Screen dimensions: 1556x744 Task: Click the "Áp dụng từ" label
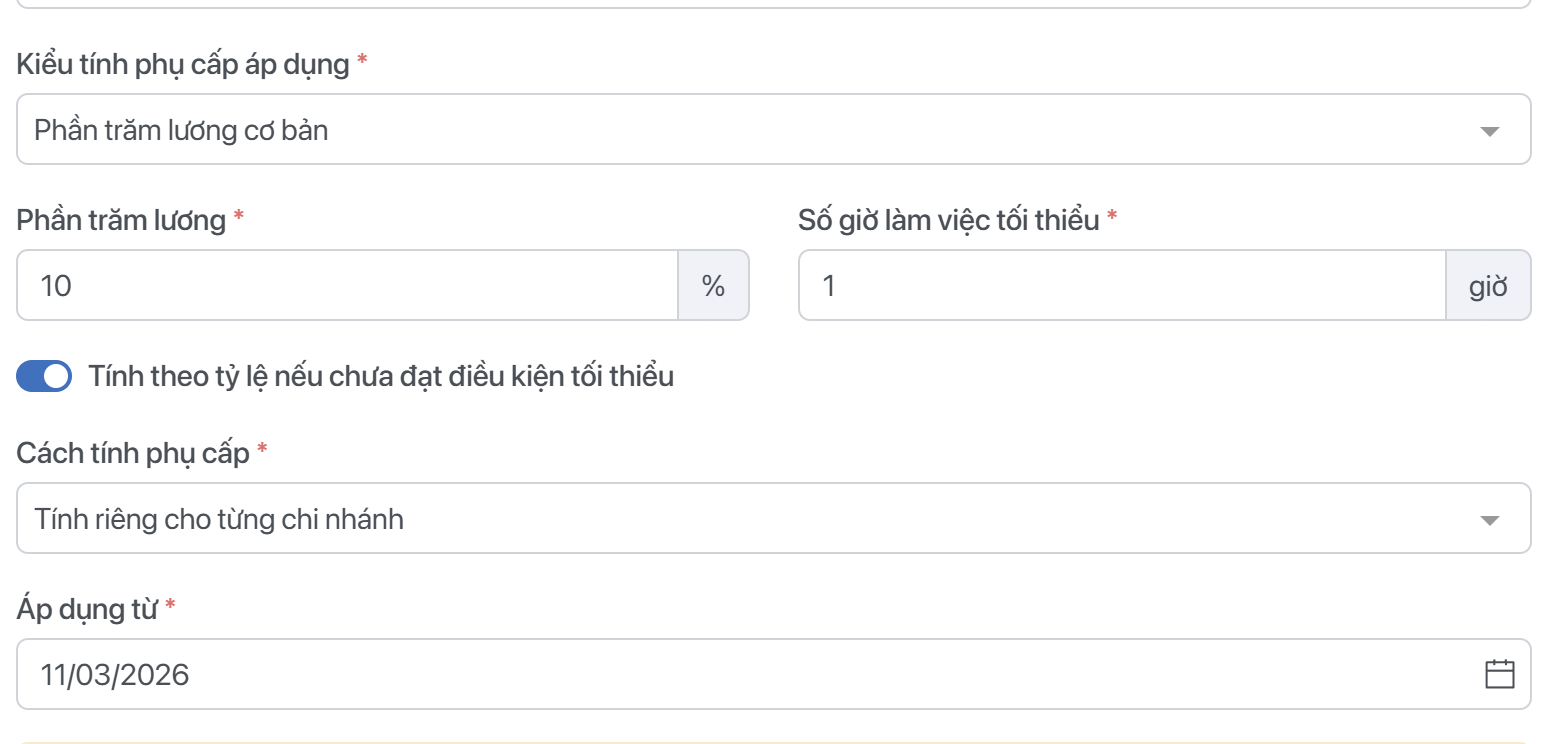(87, 609)
